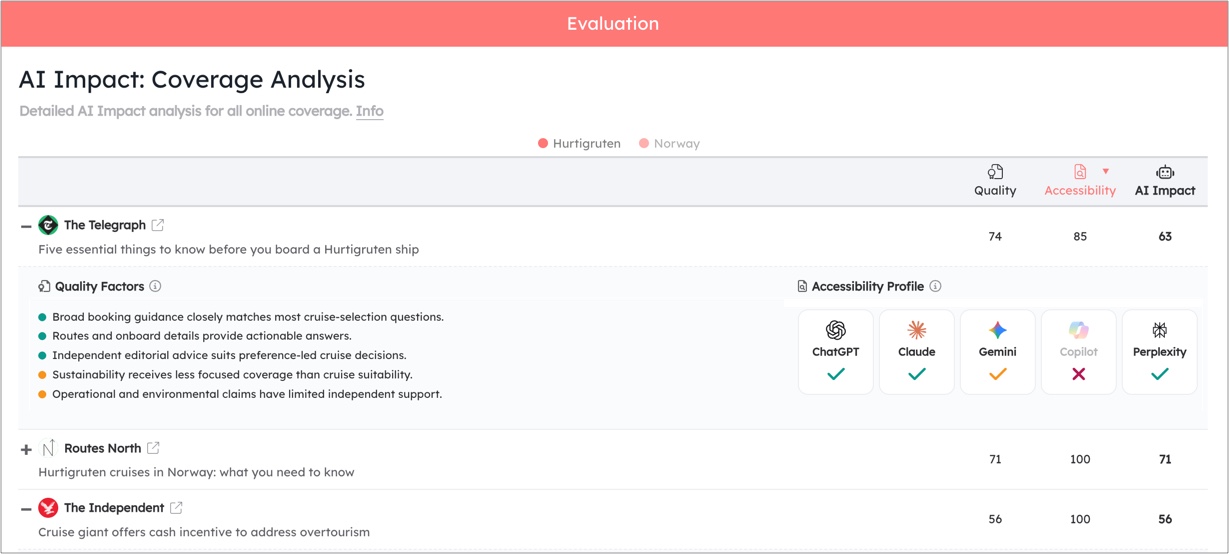Click 'Sustainability receives less focused coverage' factor
Viewport: 1229px width, 554px height.
tap(232, 375)
